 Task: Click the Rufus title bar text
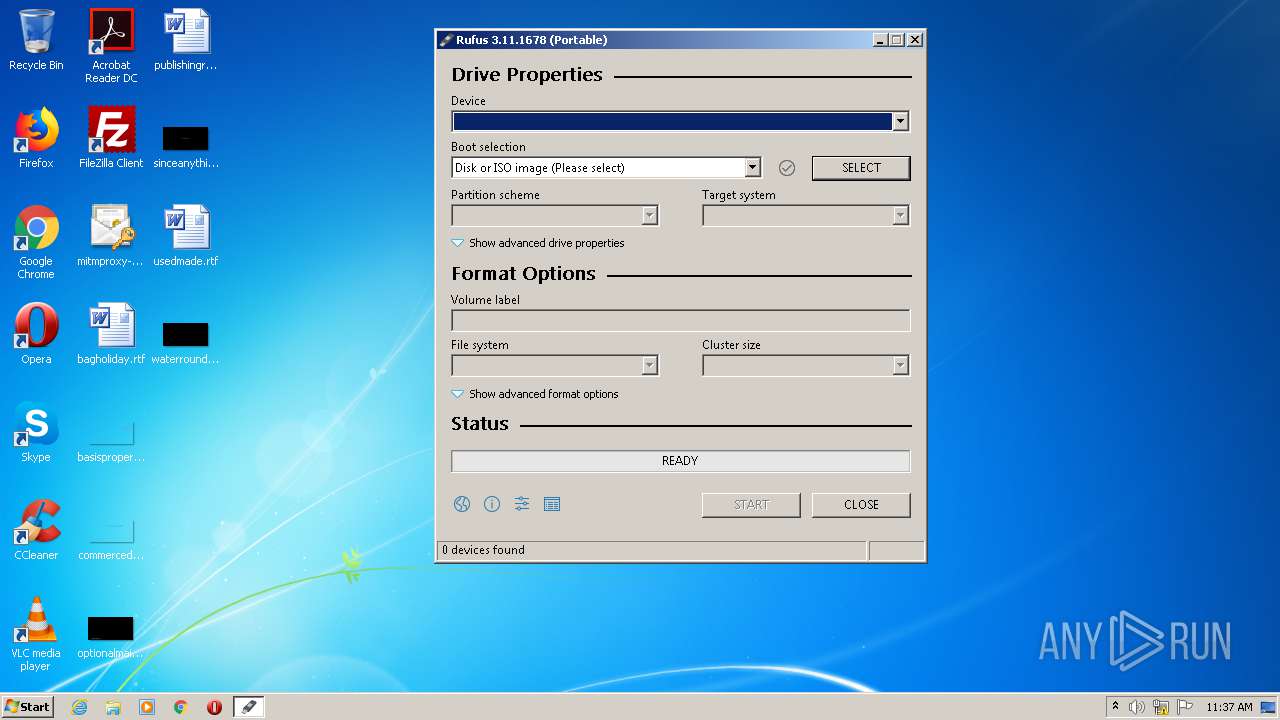coord(531,40)
